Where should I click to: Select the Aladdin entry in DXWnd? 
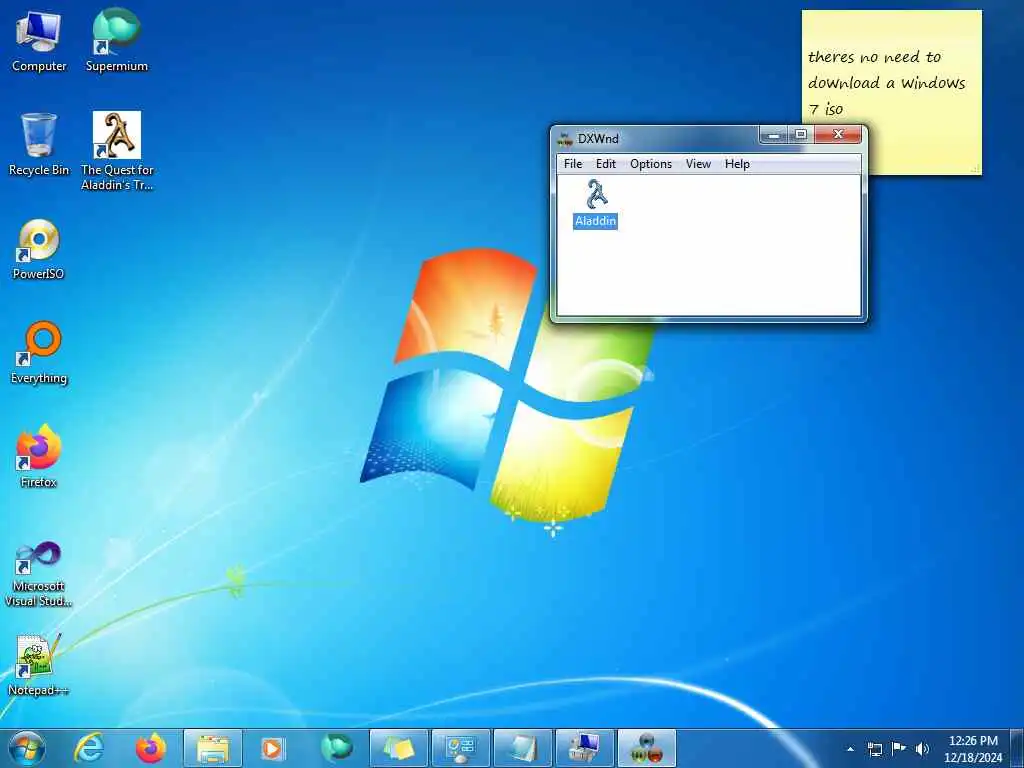[595, 204]
